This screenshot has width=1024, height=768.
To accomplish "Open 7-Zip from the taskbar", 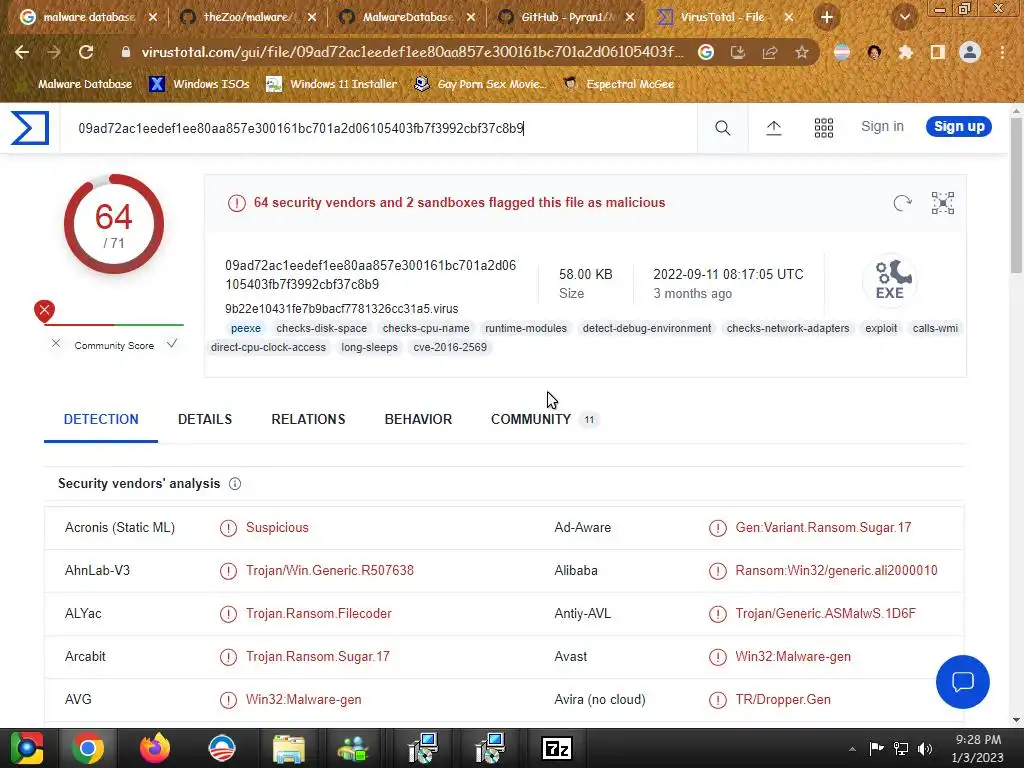I will click(x=557, y=748).
